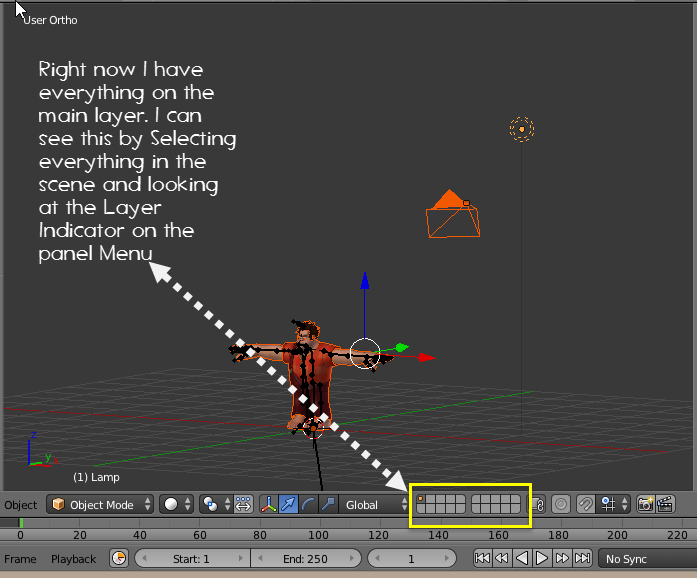Open the No Sync dropdown
Viewport: 697px width, 578px height.
(648, 558)
